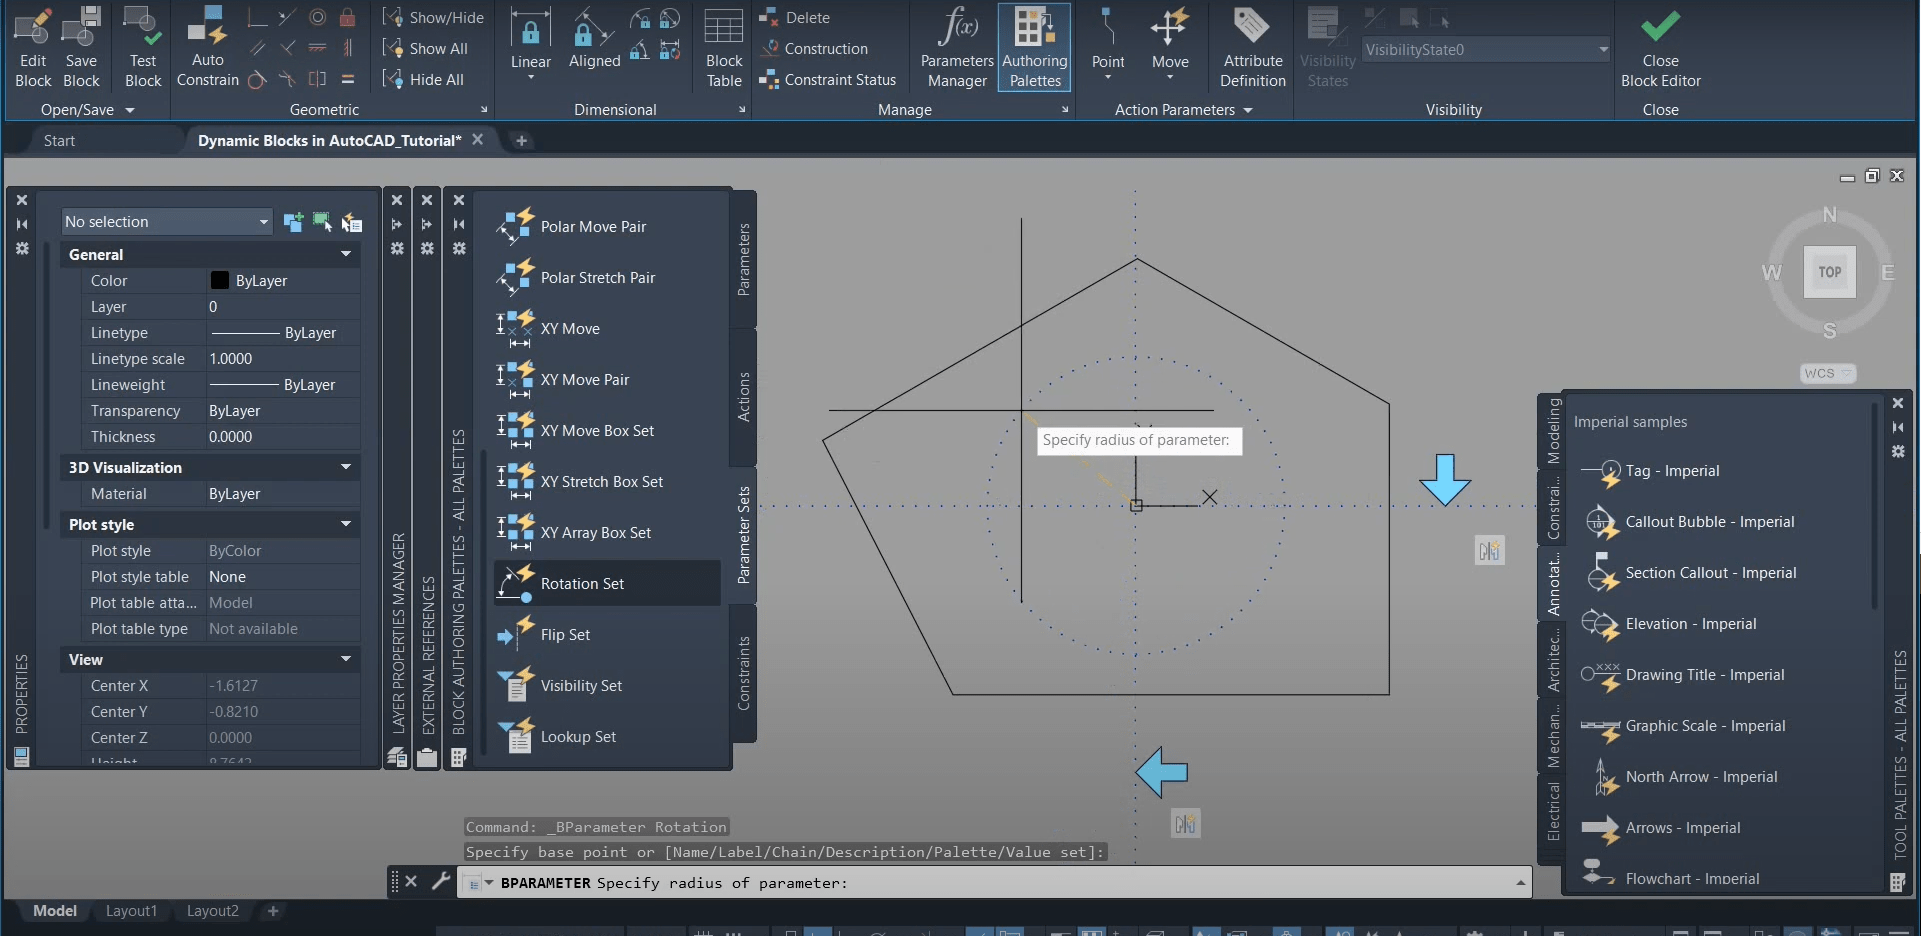The image size is (1921, 936).
Task: Add a Linear parameter
Action: [x=530, y=40]
